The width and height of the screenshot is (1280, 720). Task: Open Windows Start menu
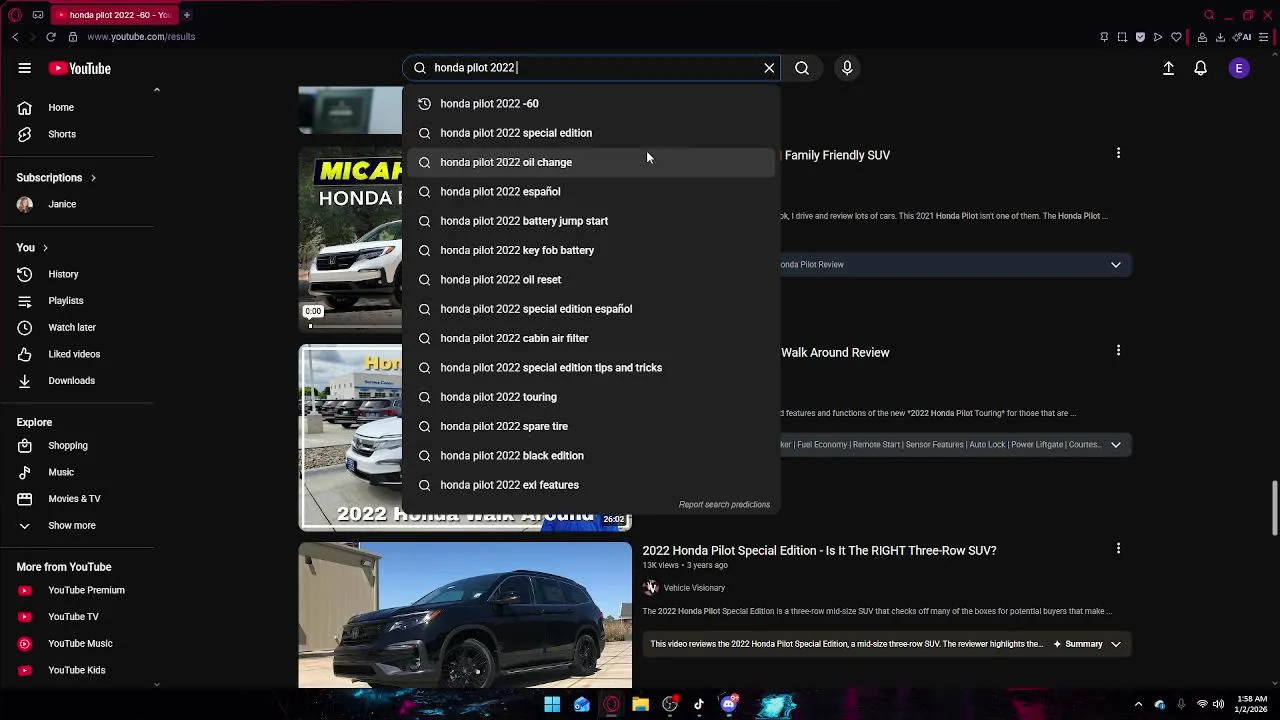point(552,704)
